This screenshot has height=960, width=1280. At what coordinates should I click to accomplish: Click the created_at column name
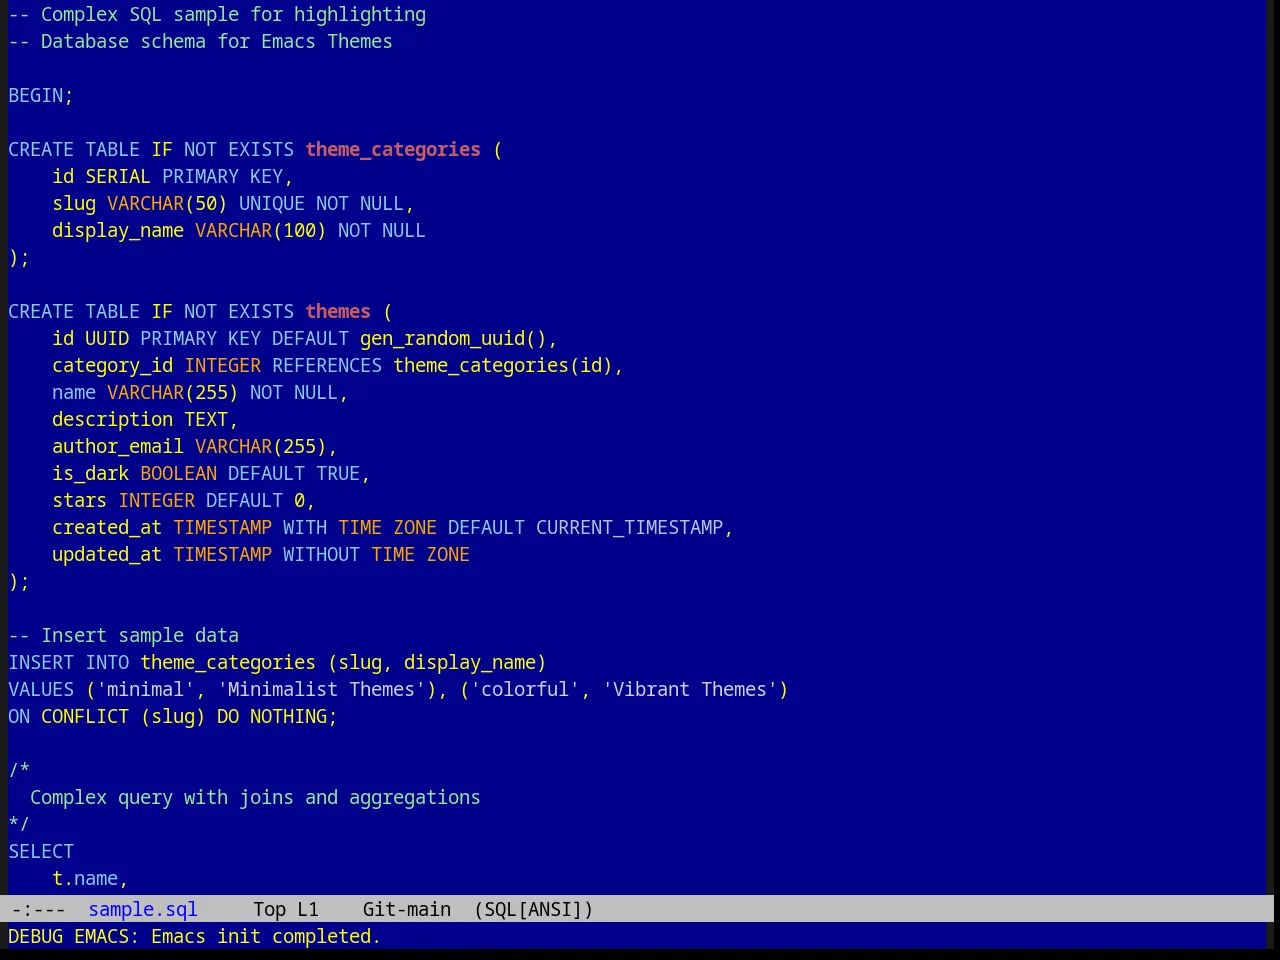[107, 527]
